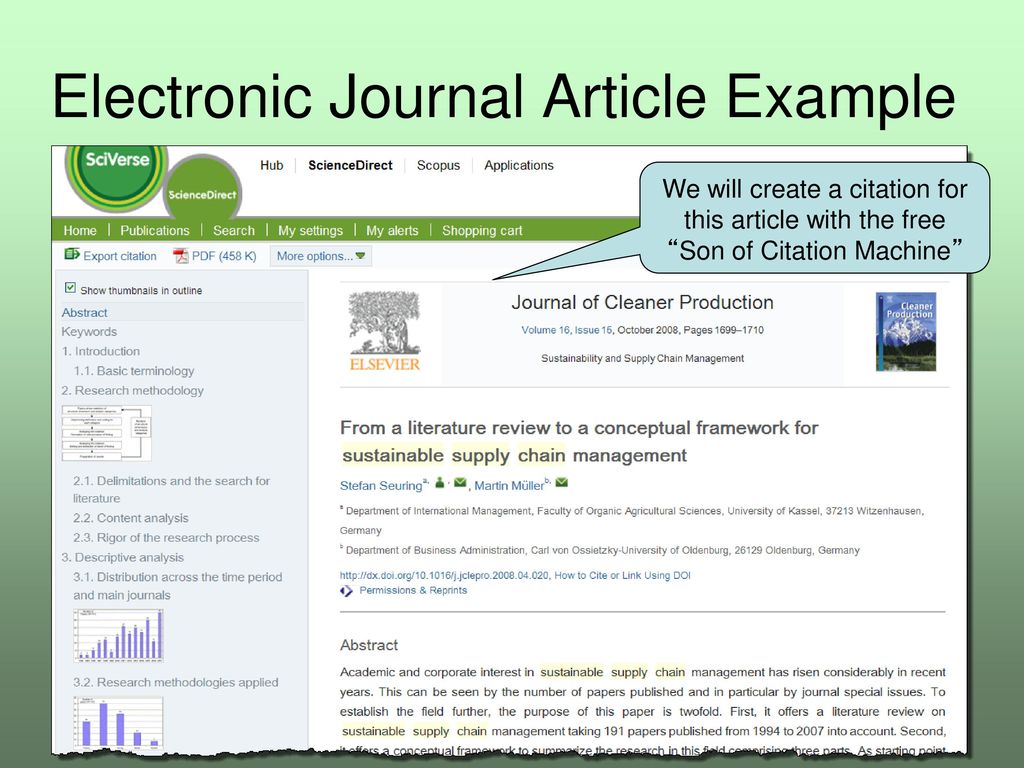
Task: Open the bar chart thumbnail under section 3.1
Action: (x=118, y=635)
